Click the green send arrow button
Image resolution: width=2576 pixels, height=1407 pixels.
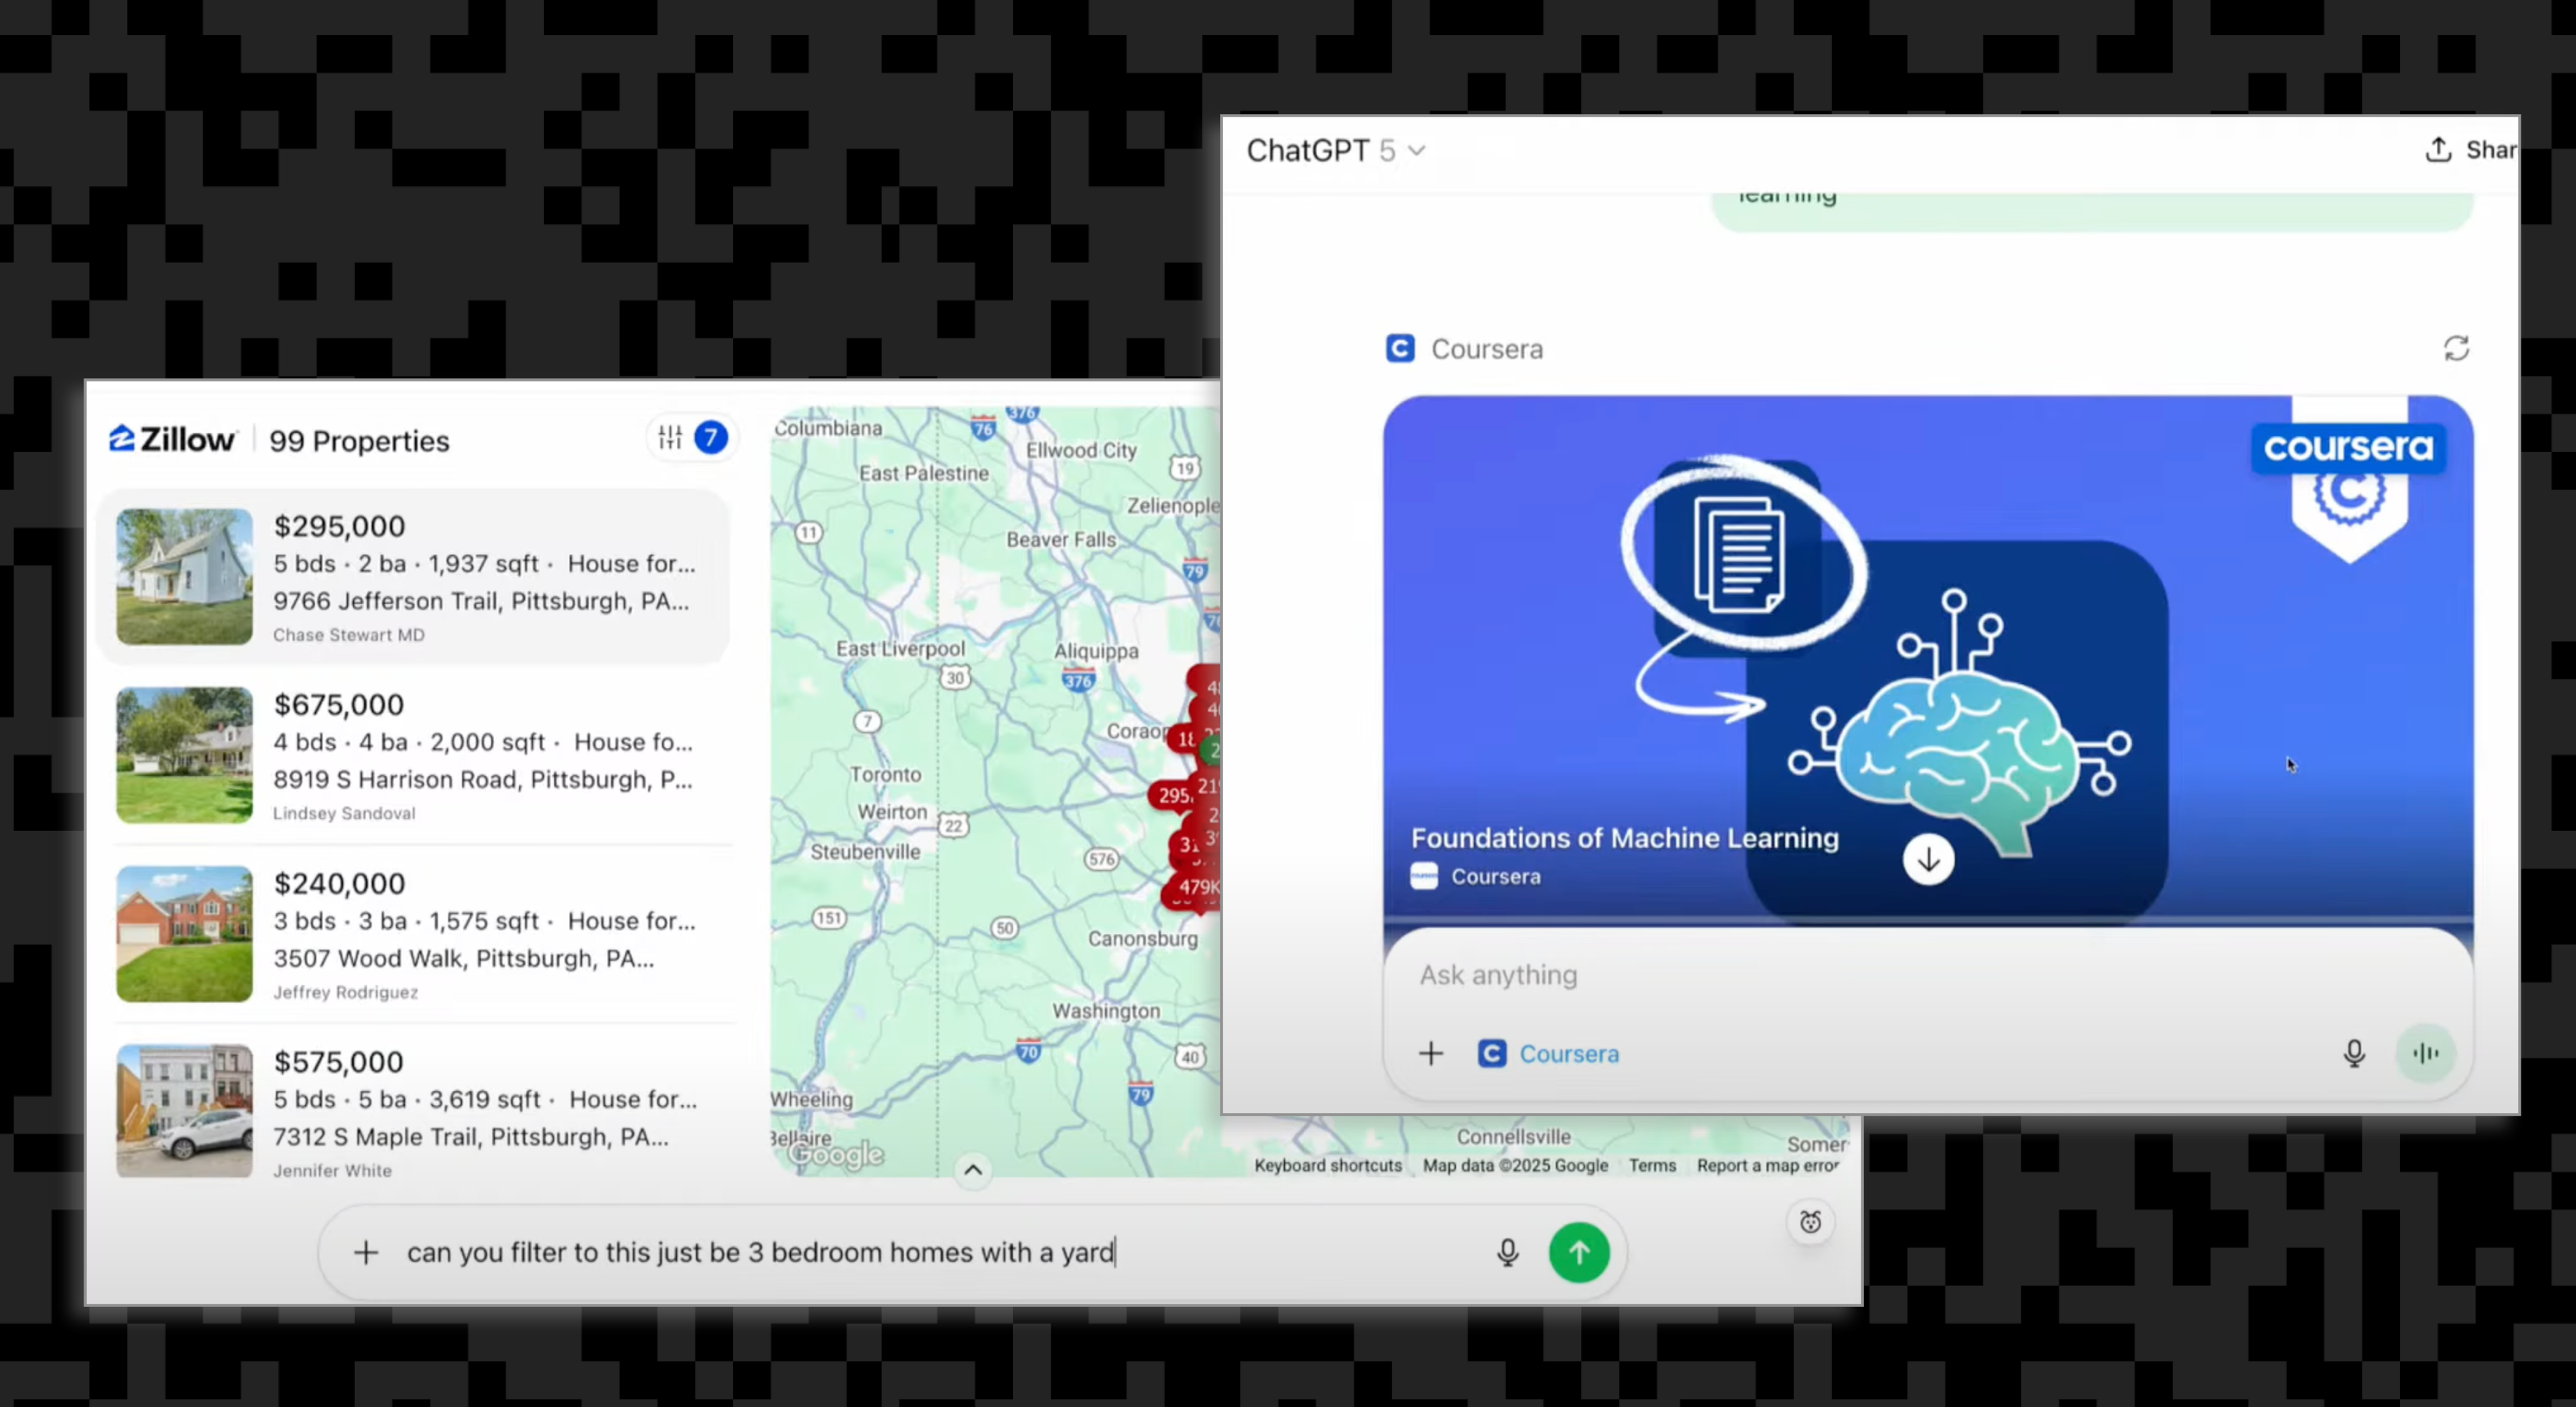tap(1579, 1252)
